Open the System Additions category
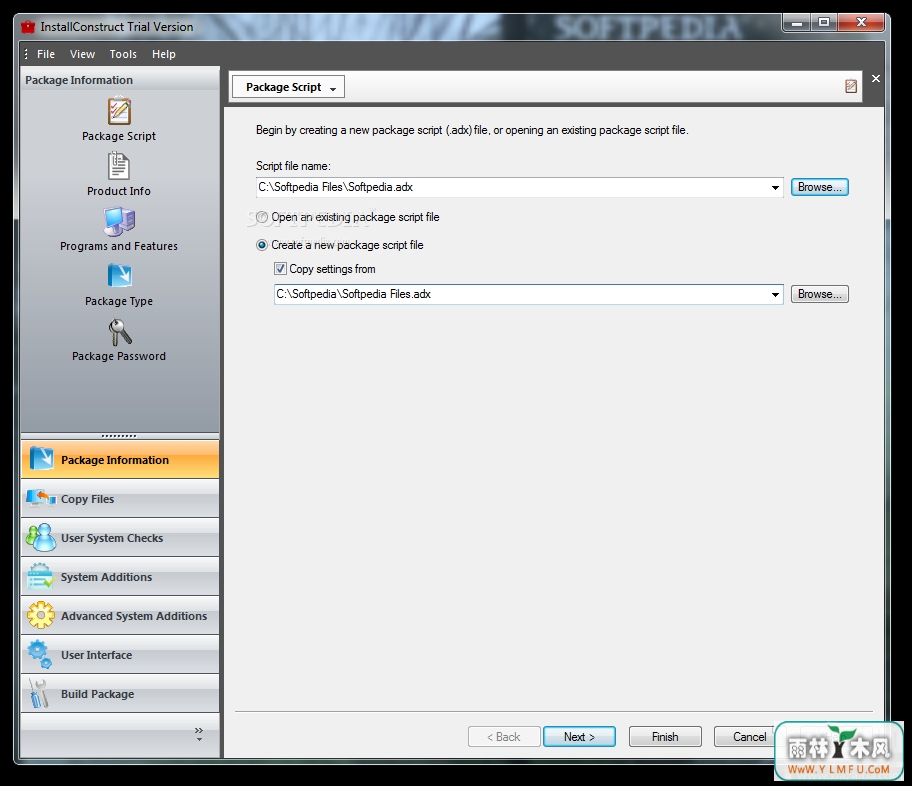912x786 pixels. 120,577
